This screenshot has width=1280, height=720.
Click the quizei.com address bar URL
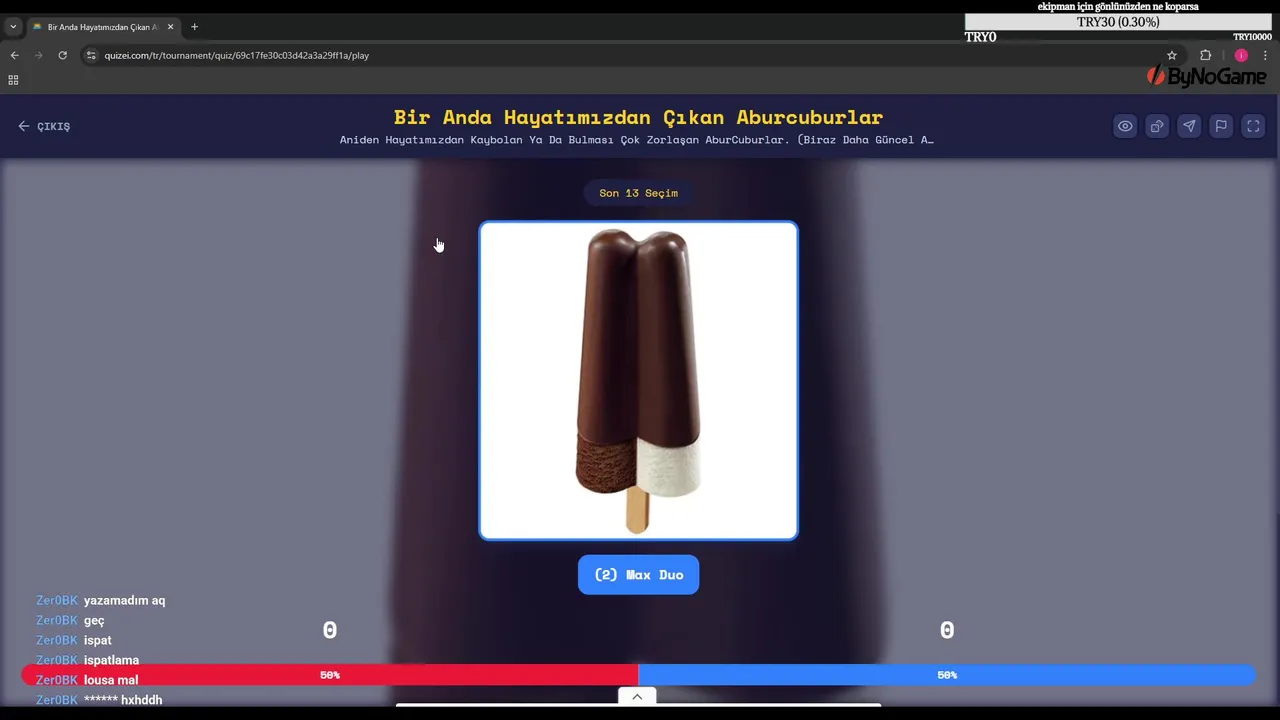(x=237, y=55)
